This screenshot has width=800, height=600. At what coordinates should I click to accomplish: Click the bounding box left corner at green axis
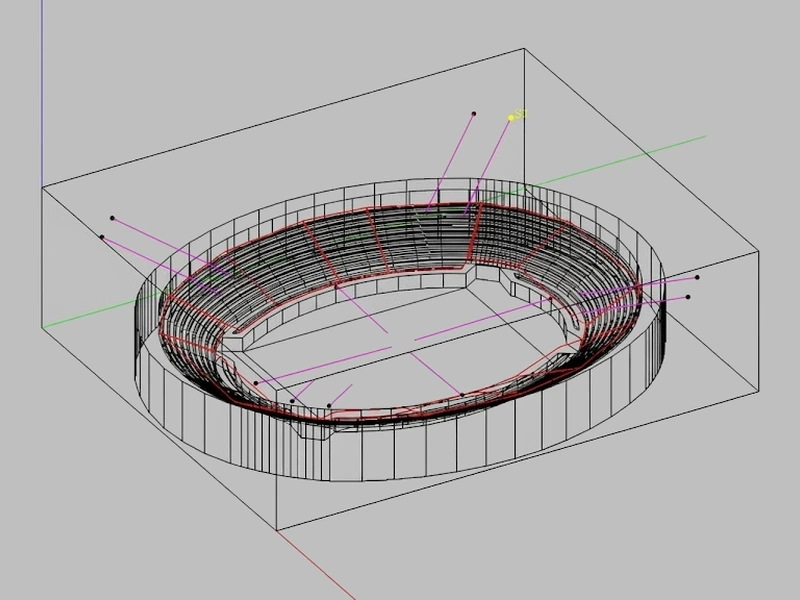click(42, 327)
